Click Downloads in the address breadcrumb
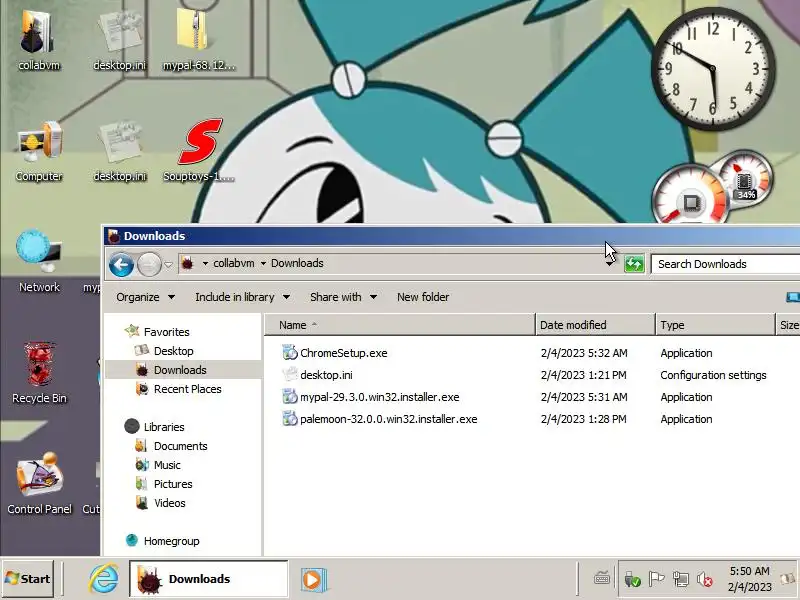This screenshot has width=800, height=600. [x=297, y=263]
